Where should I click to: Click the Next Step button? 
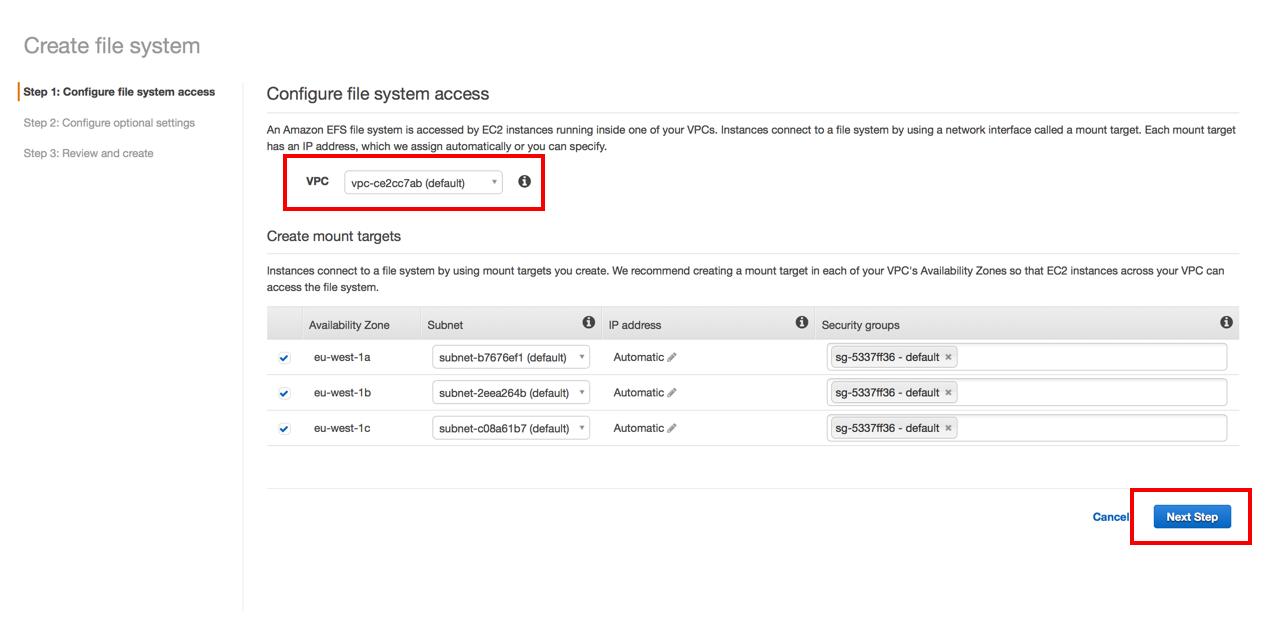pos(1191,517)
